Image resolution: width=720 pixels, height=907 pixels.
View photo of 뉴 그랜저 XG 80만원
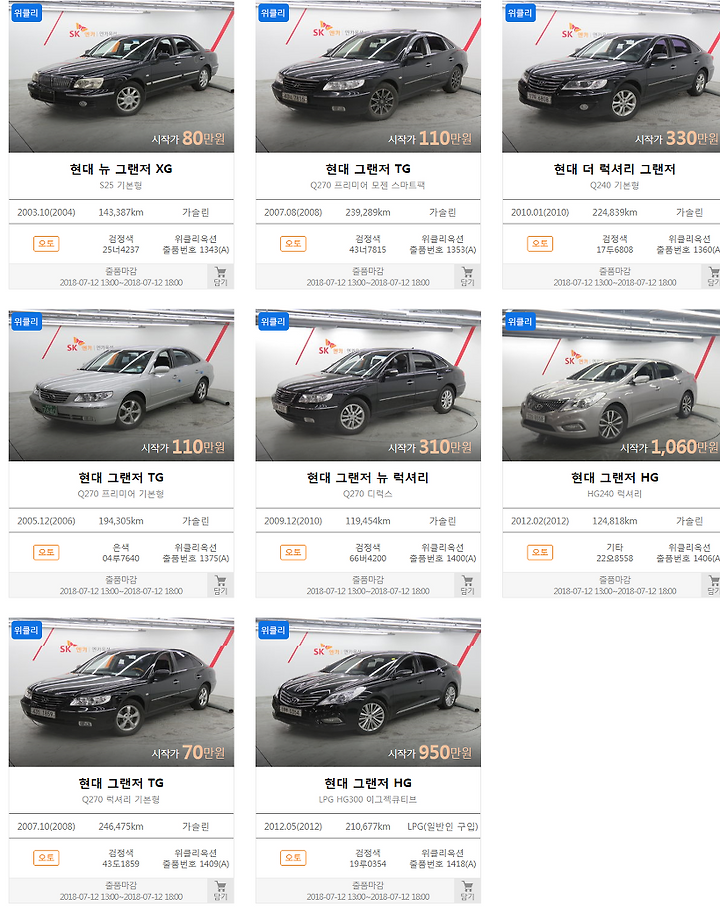[121, 76]
